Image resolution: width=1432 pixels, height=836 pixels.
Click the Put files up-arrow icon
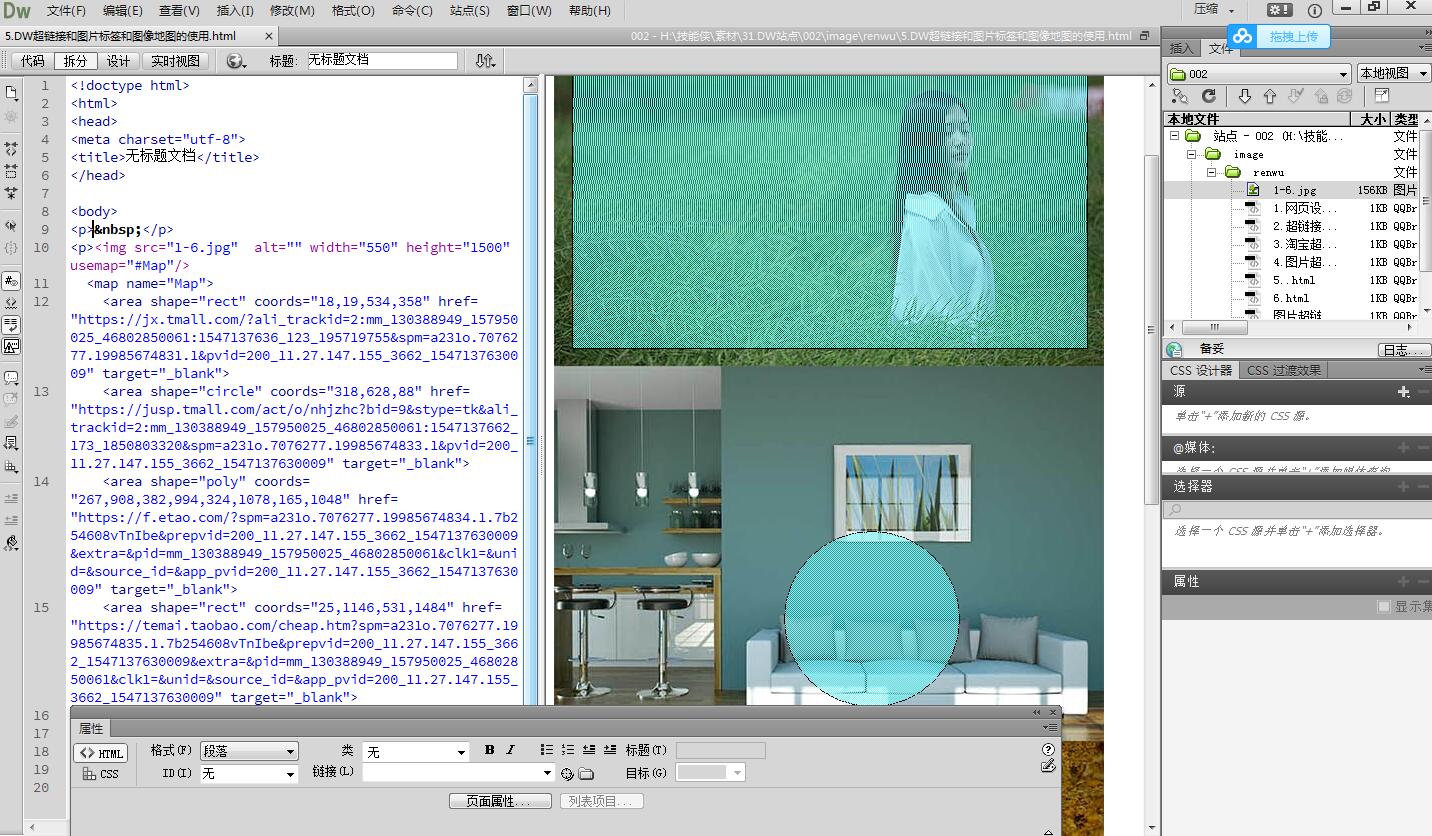(1270, 96)
